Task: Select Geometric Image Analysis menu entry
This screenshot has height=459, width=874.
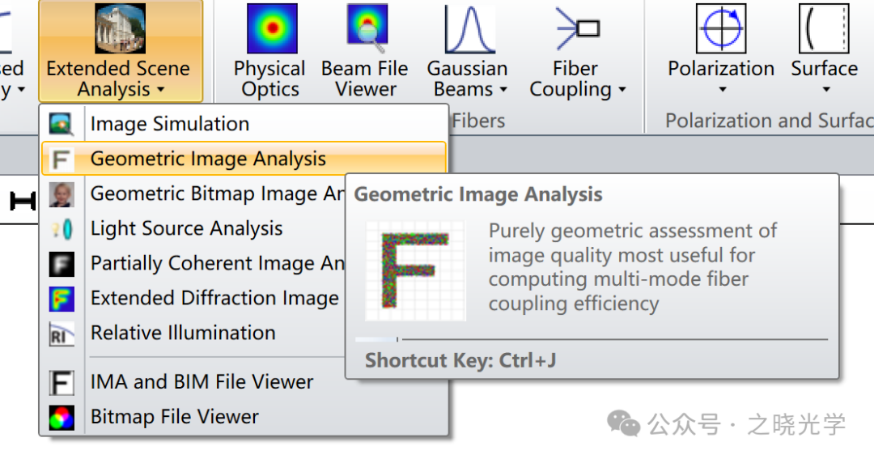Action: click(208, 159)
